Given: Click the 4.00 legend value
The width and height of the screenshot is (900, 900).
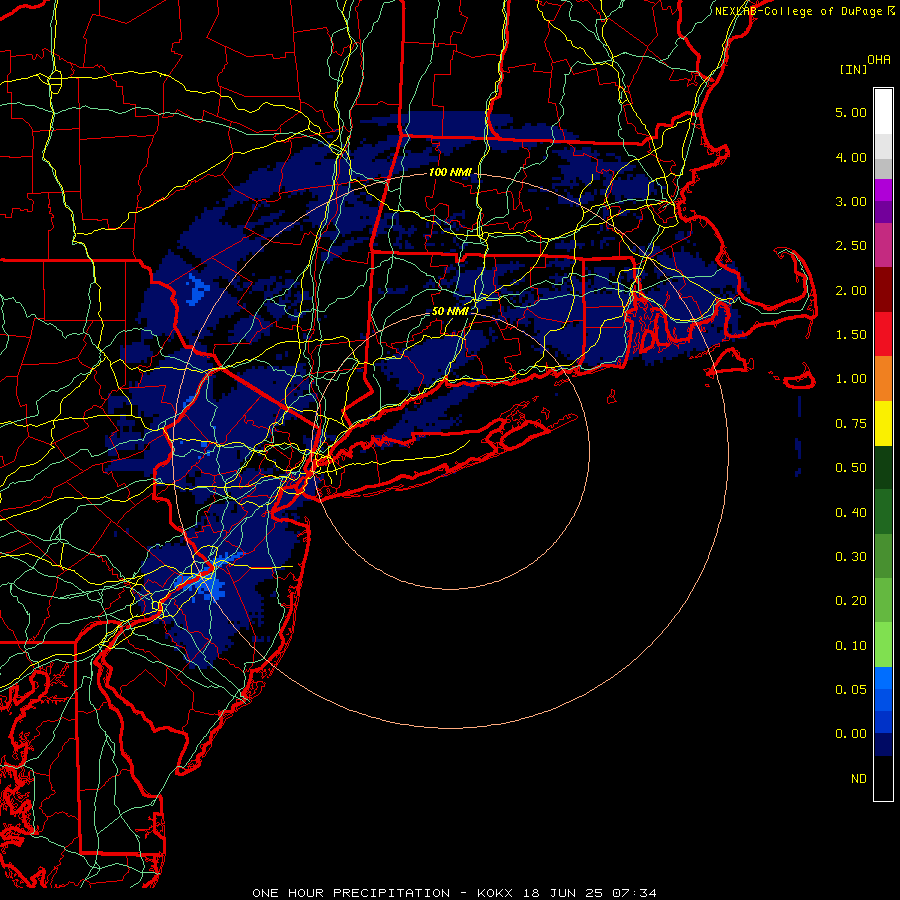Looking at the screenshot, I should tap(851, 157).
